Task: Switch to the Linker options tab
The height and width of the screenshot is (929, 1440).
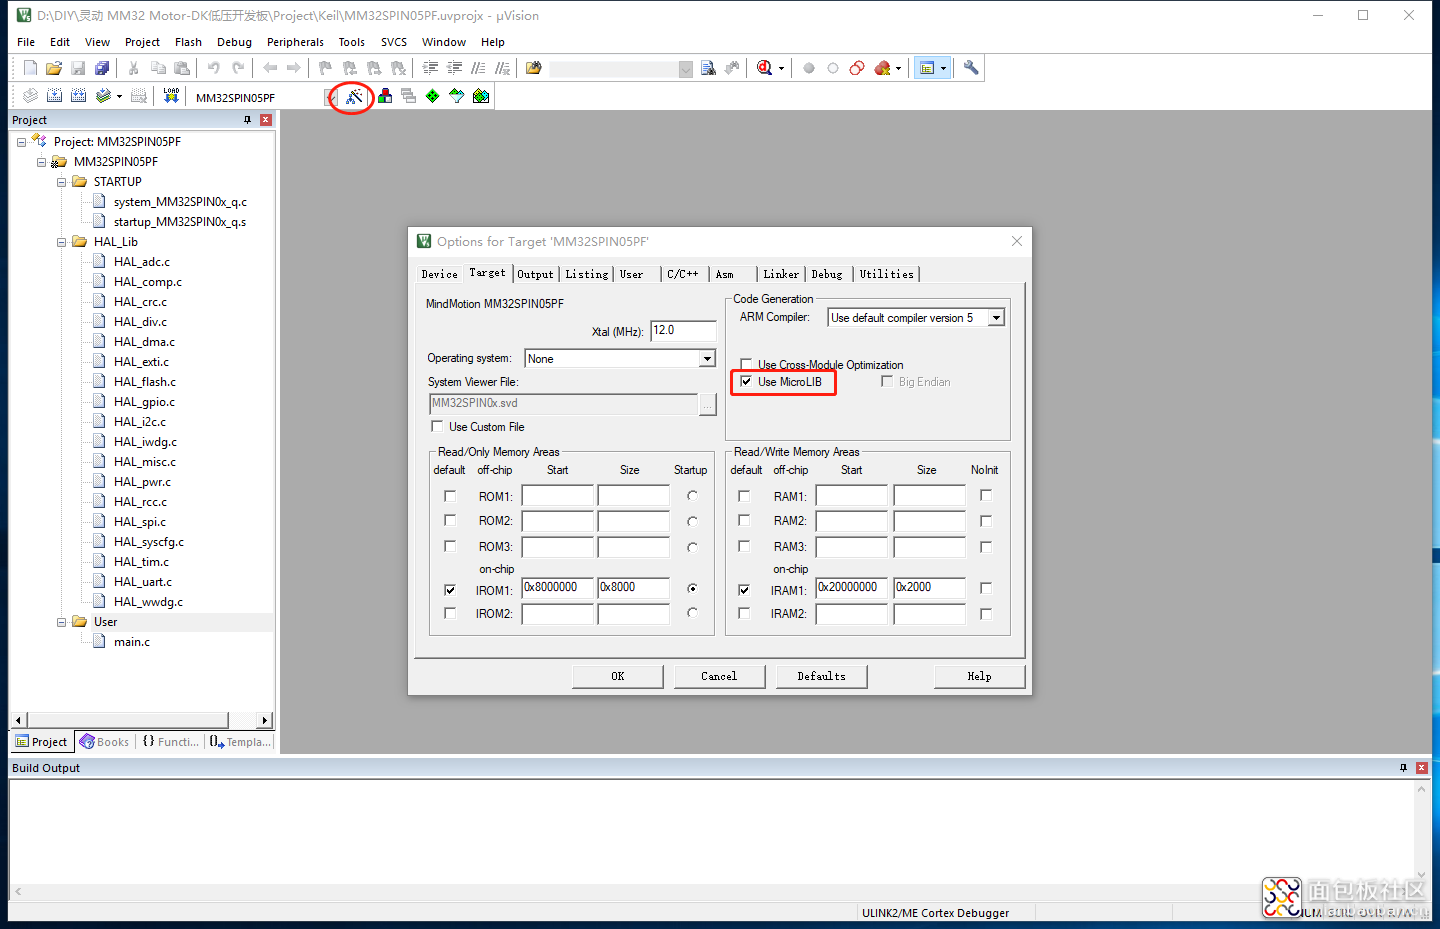Action: [x=781, y=274]
